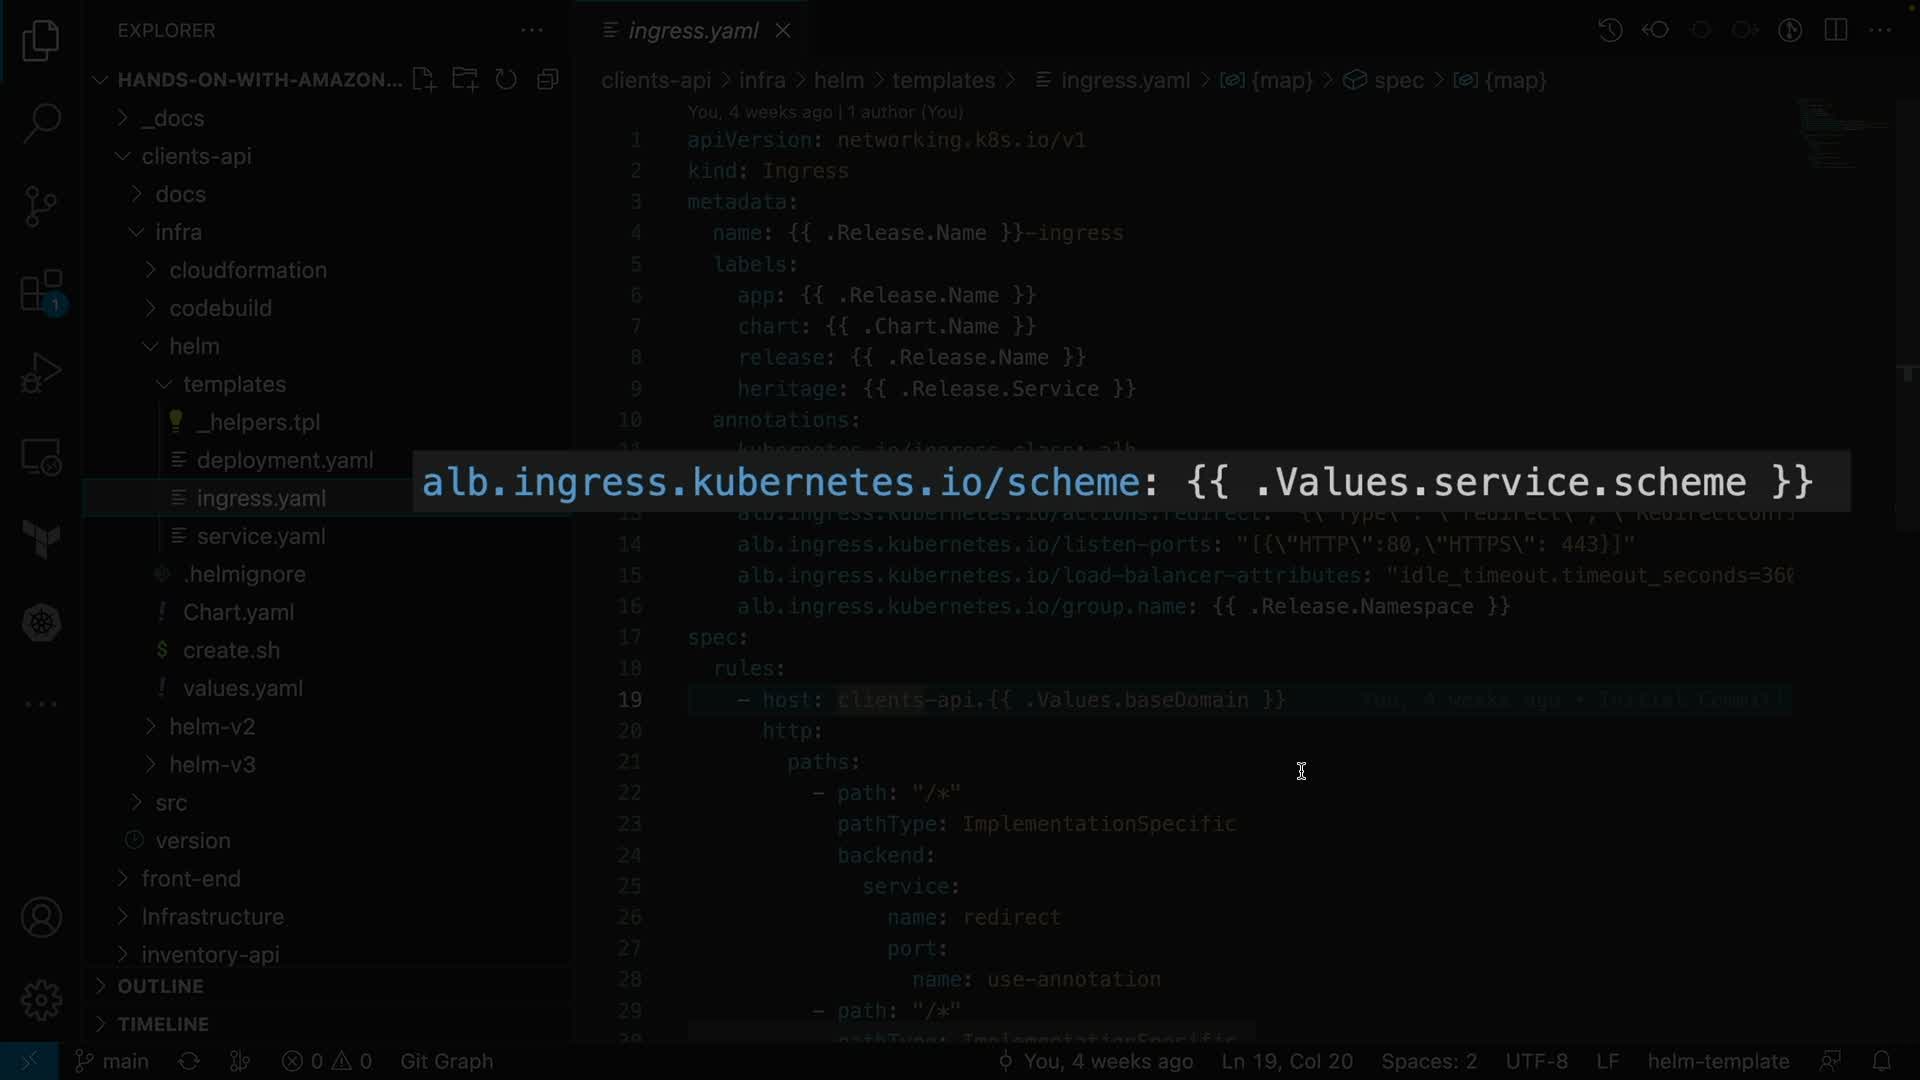This screenshot has height=1080, width=1920.
Task: Expand the OUTLINE section
Action: click(x=160, y=986)
